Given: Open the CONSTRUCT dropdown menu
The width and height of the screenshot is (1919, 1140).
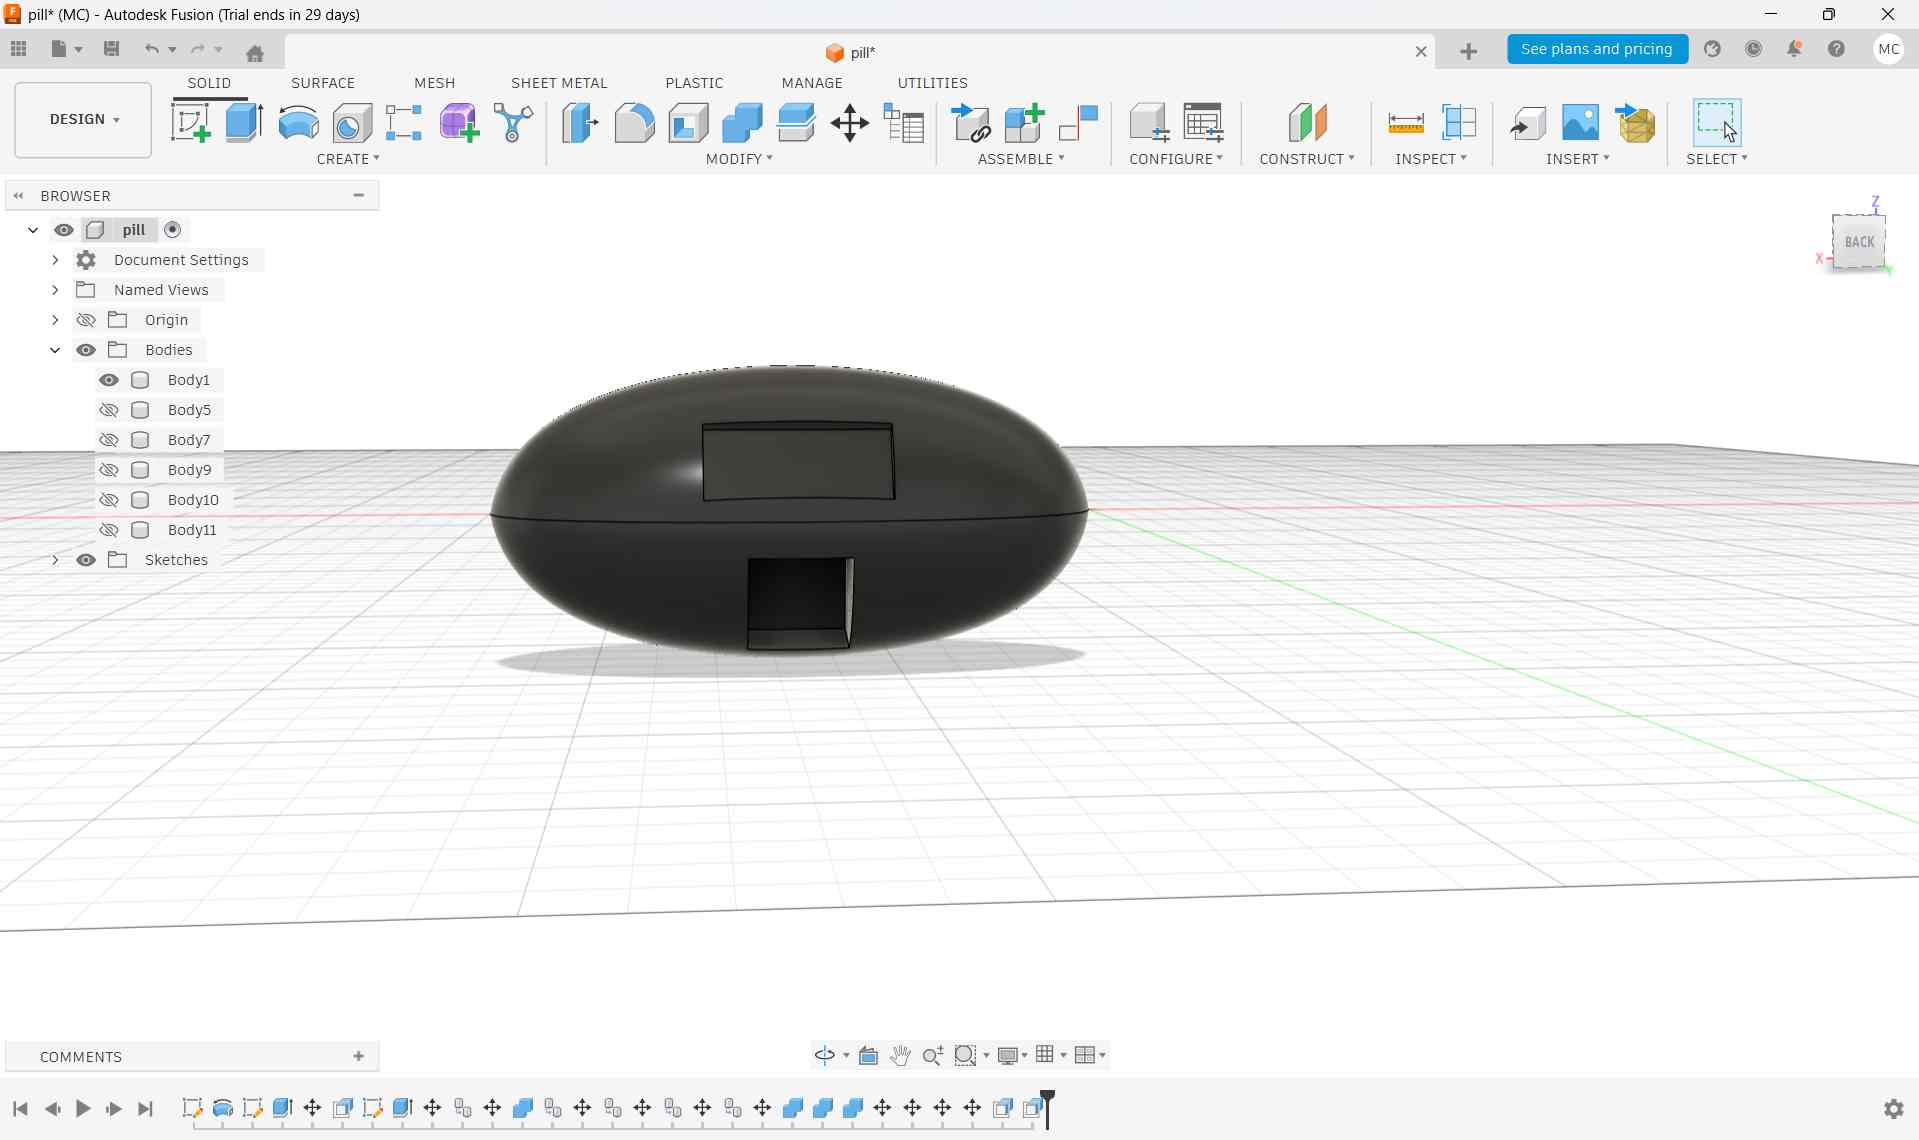Looking at the screenshot, I should [1307, 159].
